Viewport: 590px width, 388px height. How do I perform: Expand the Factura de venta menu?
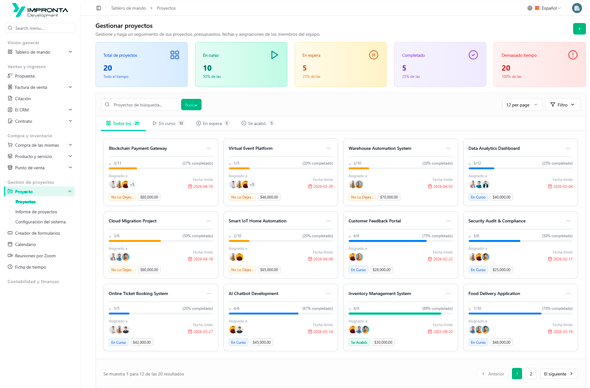click(40, 87)
